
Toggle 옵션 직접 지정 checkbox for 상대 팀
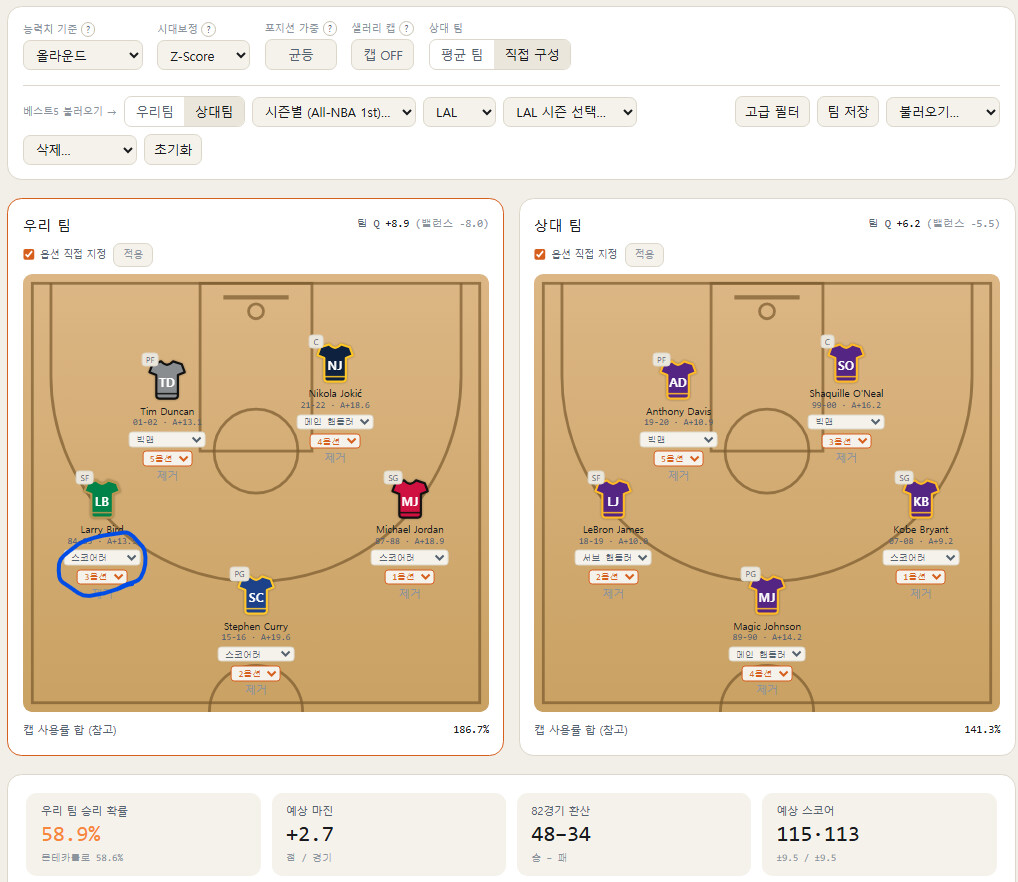pos(540,254)
